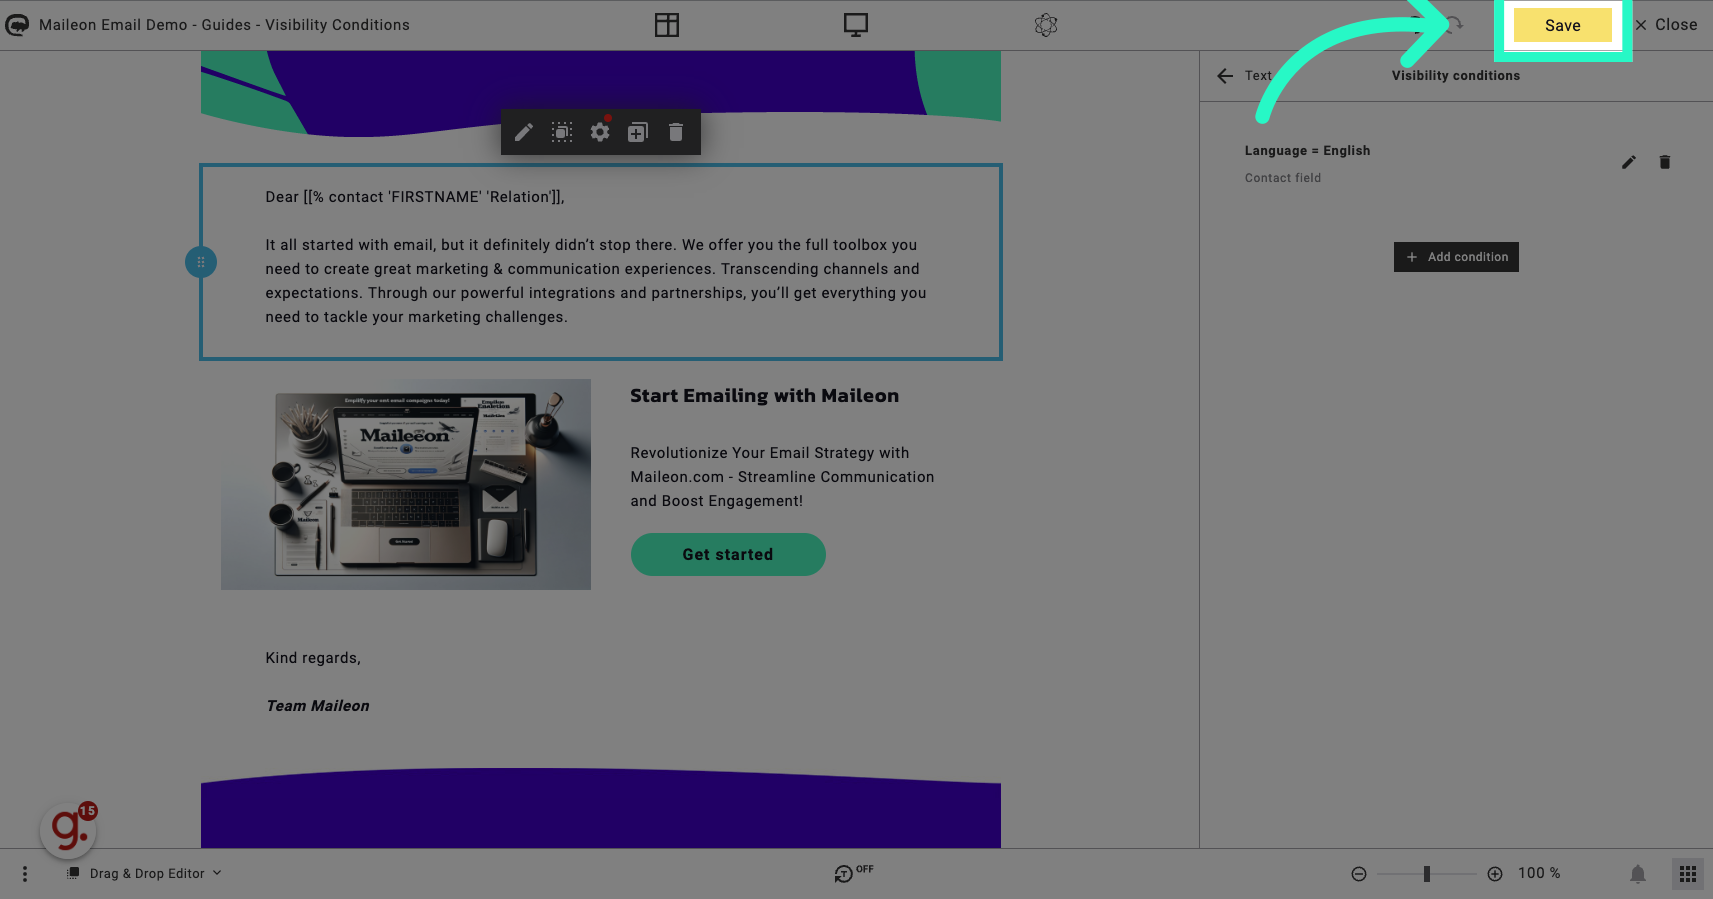Screen dimensions: 1713x899
Task: Delete the block with the trash icon
Action: point(676,132)
